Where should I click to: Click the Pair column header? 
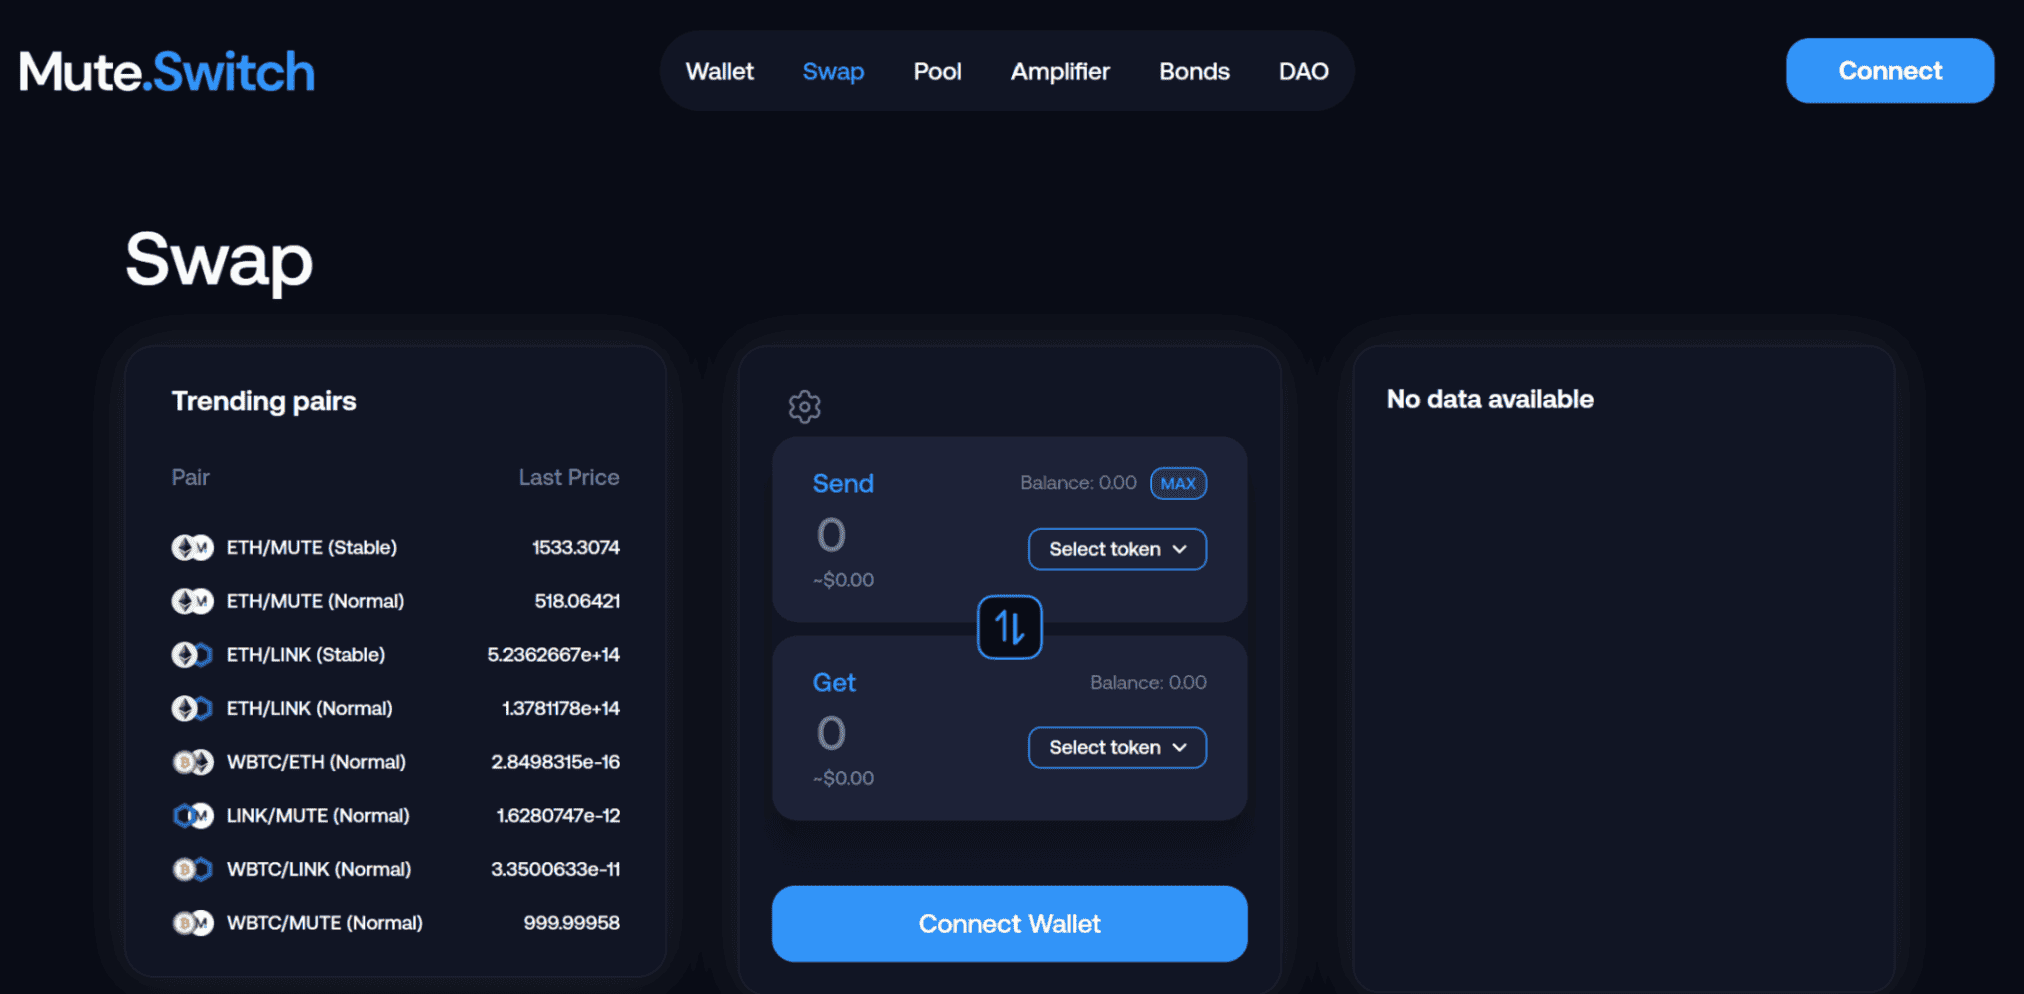pos(190,477)
